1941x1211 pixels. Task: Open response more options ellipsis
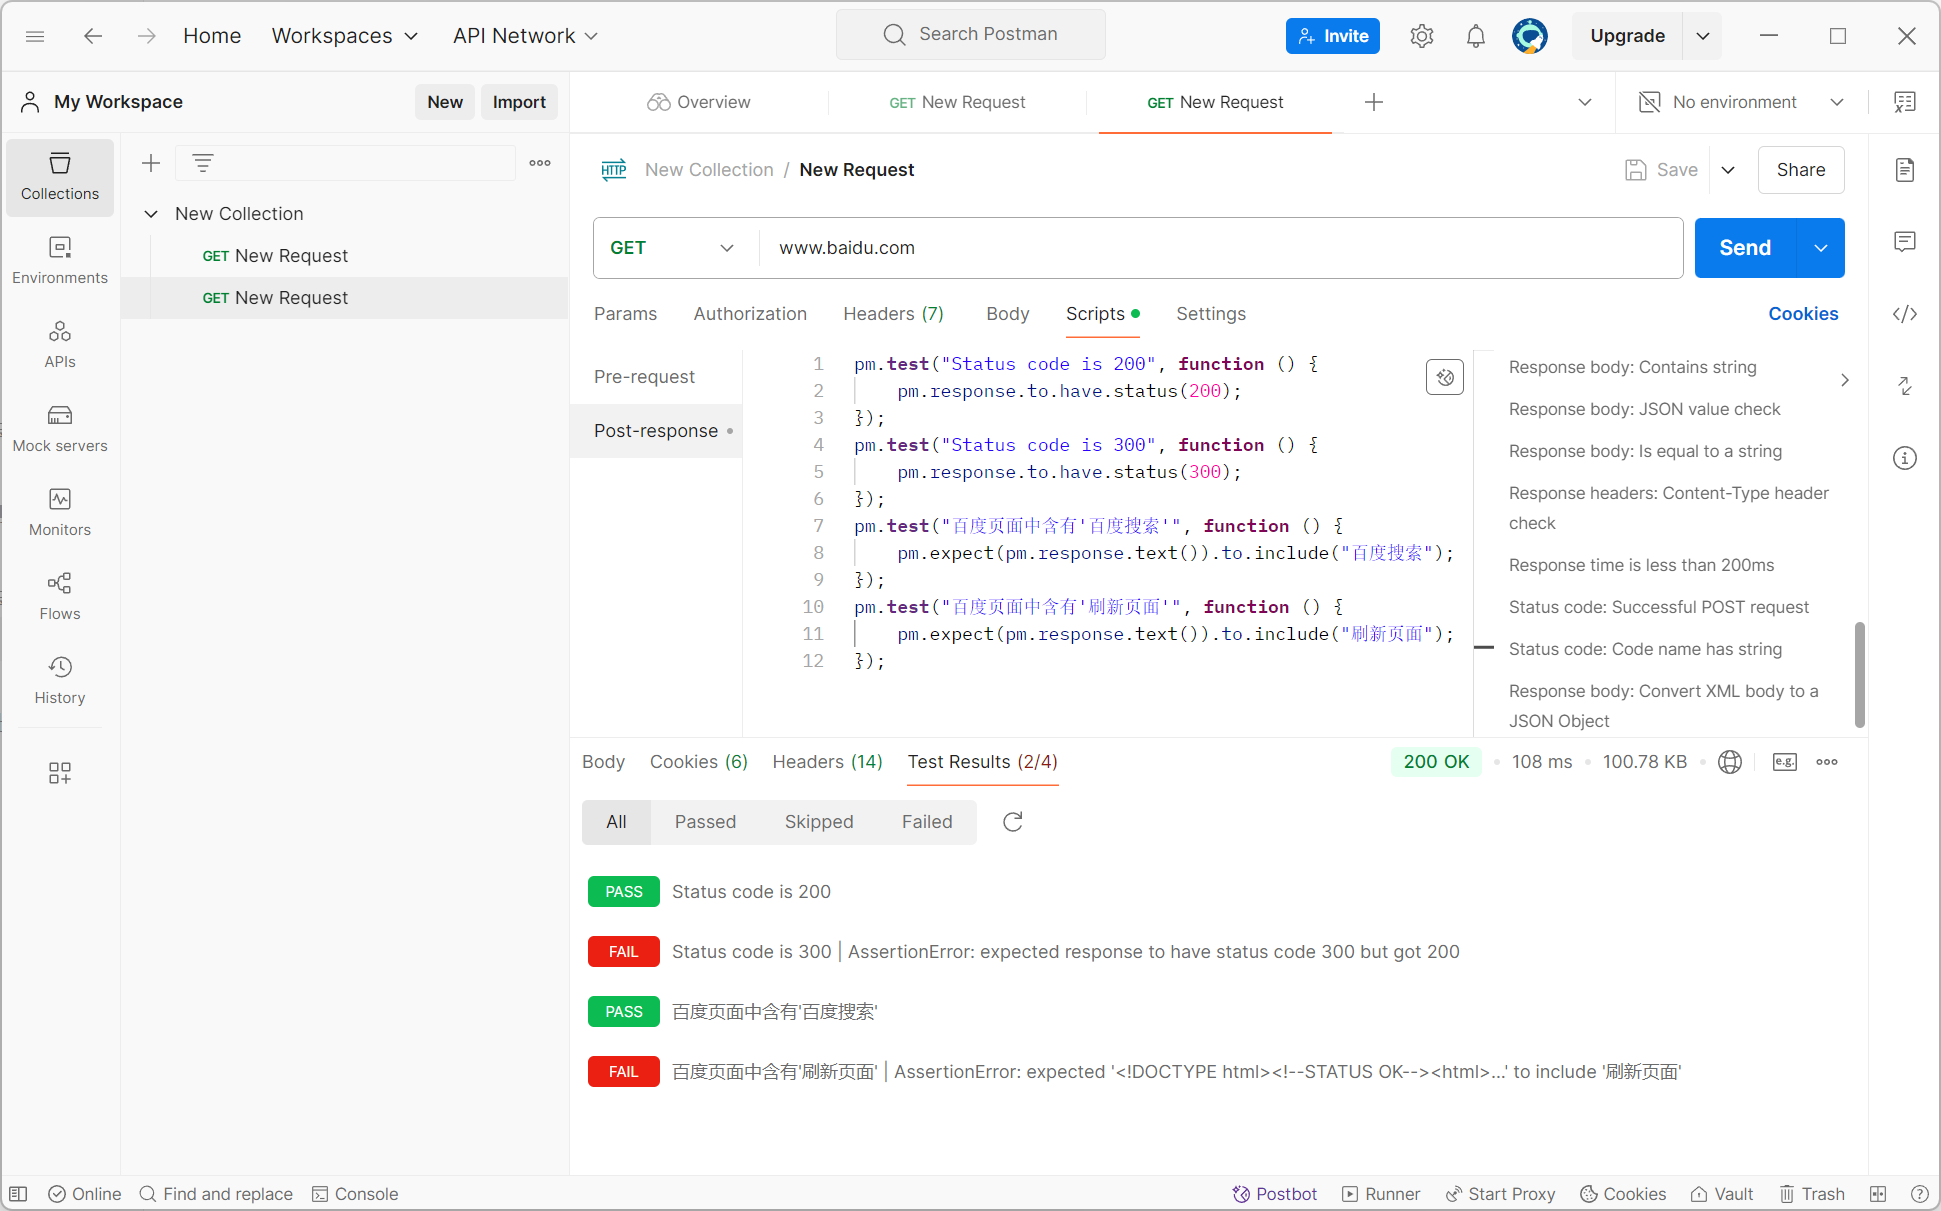tap(1827, 762)
